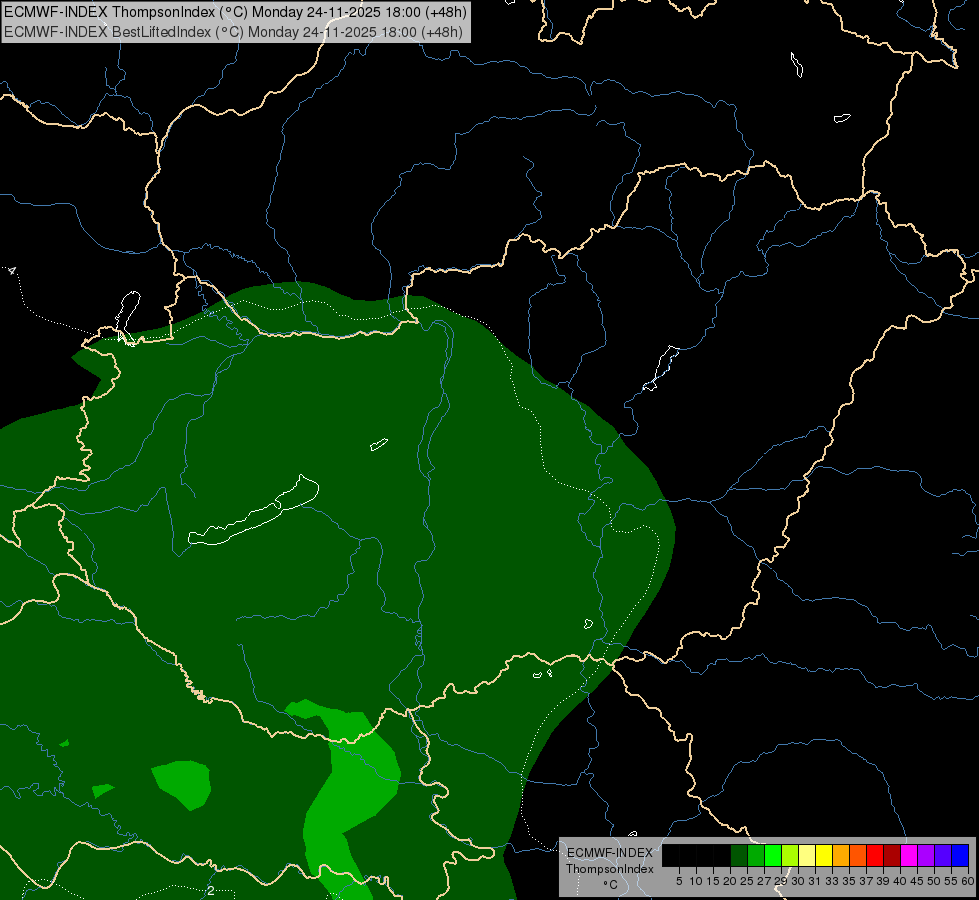
Task: Click the BestLiftedIndex title line at top
Action: click(x=234, y=32)
